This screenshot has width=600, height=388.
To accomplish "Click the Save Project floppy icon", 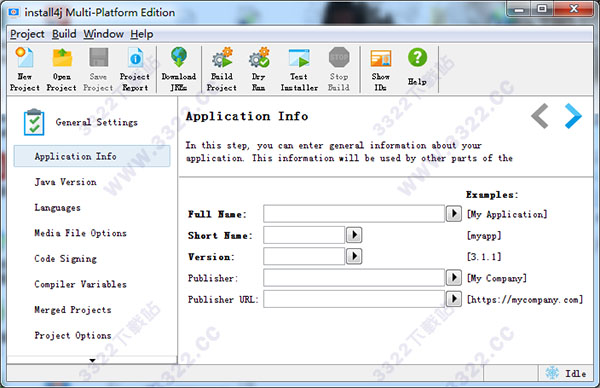I will [x=99, y=57].
